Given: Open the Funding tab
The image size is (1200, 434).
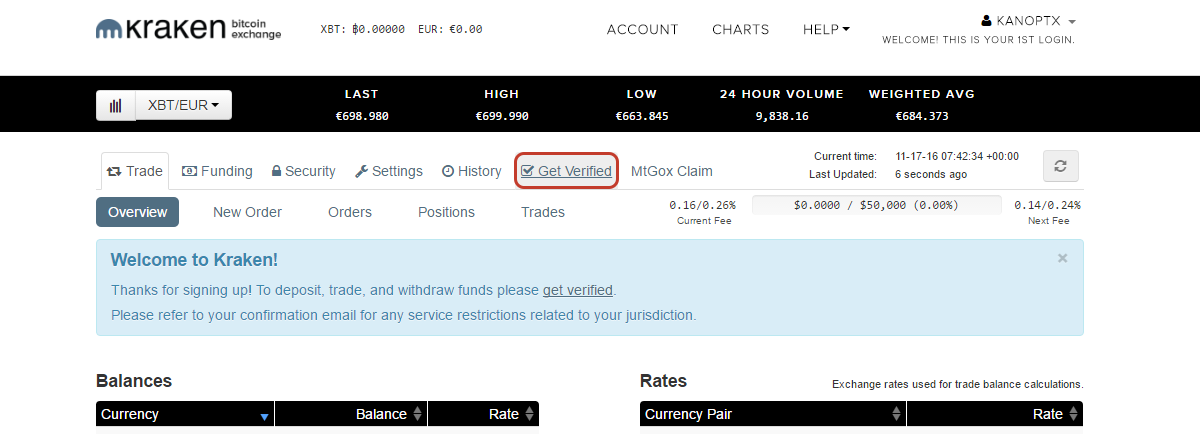Looking at the screenshot, I should coord(217,171).
